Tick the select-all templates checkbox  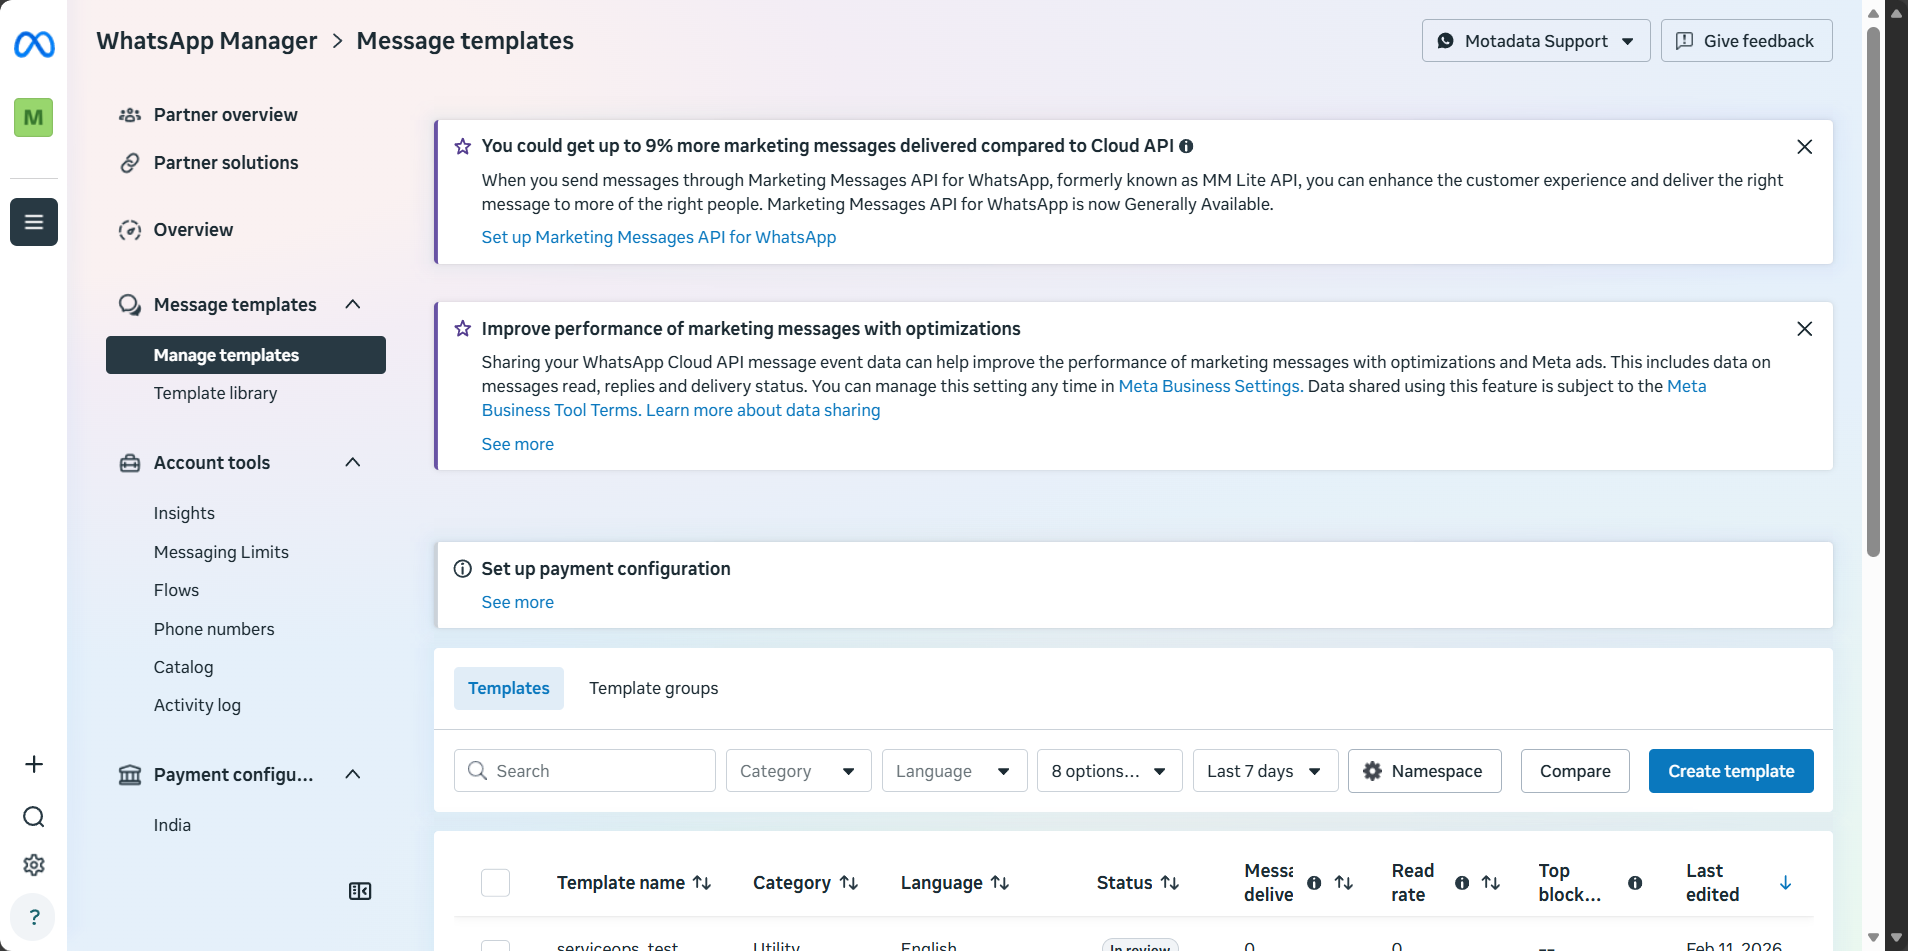[495, 883]
